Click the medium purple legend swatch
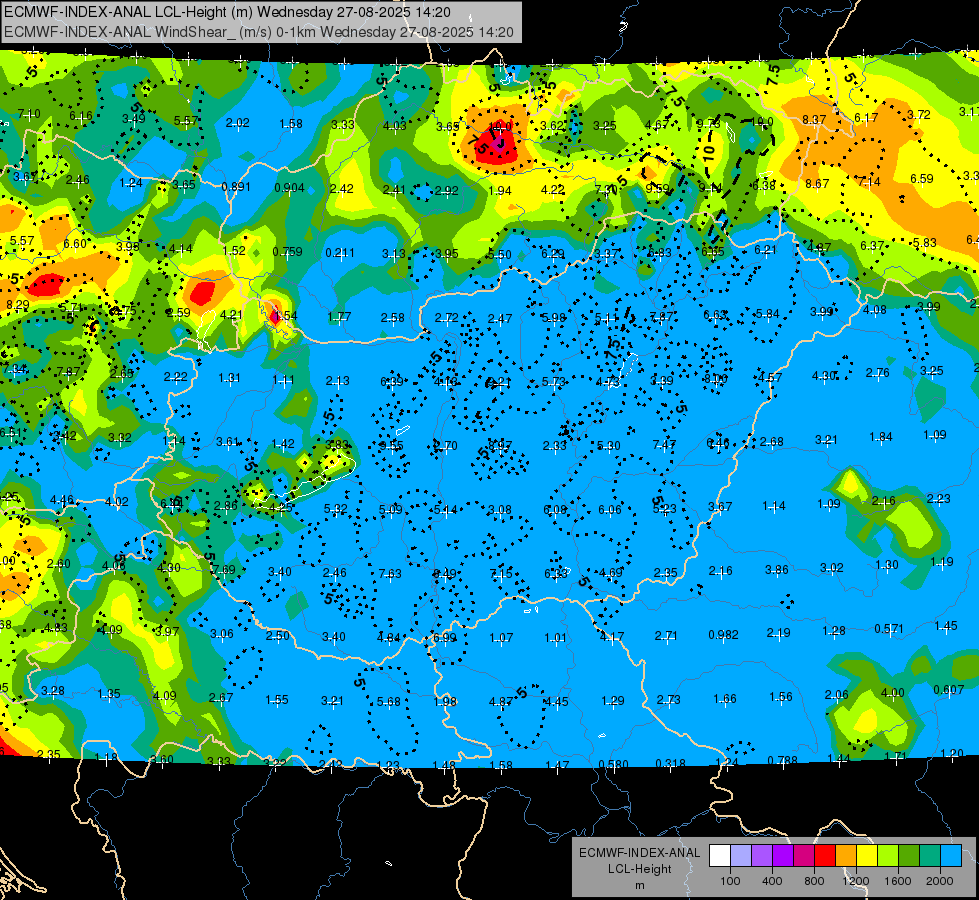979x900 pixels. [x=762, y=855]
